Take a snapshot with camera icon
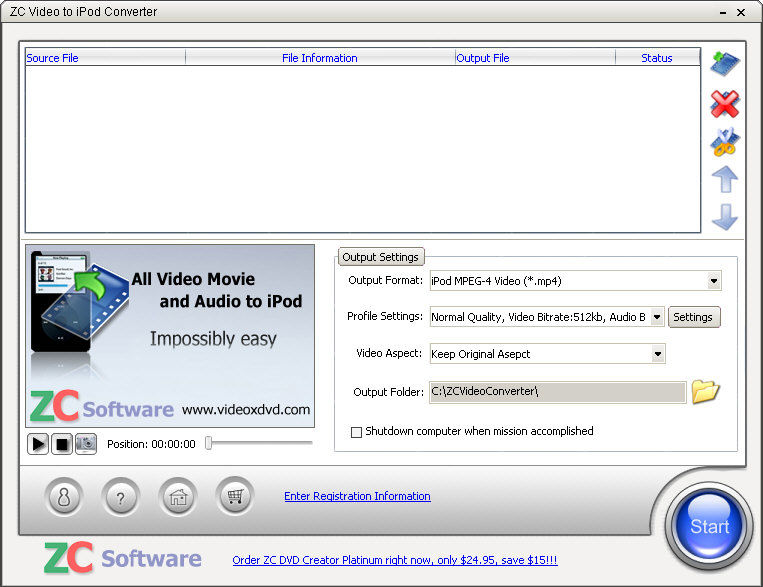 (86, 444)
